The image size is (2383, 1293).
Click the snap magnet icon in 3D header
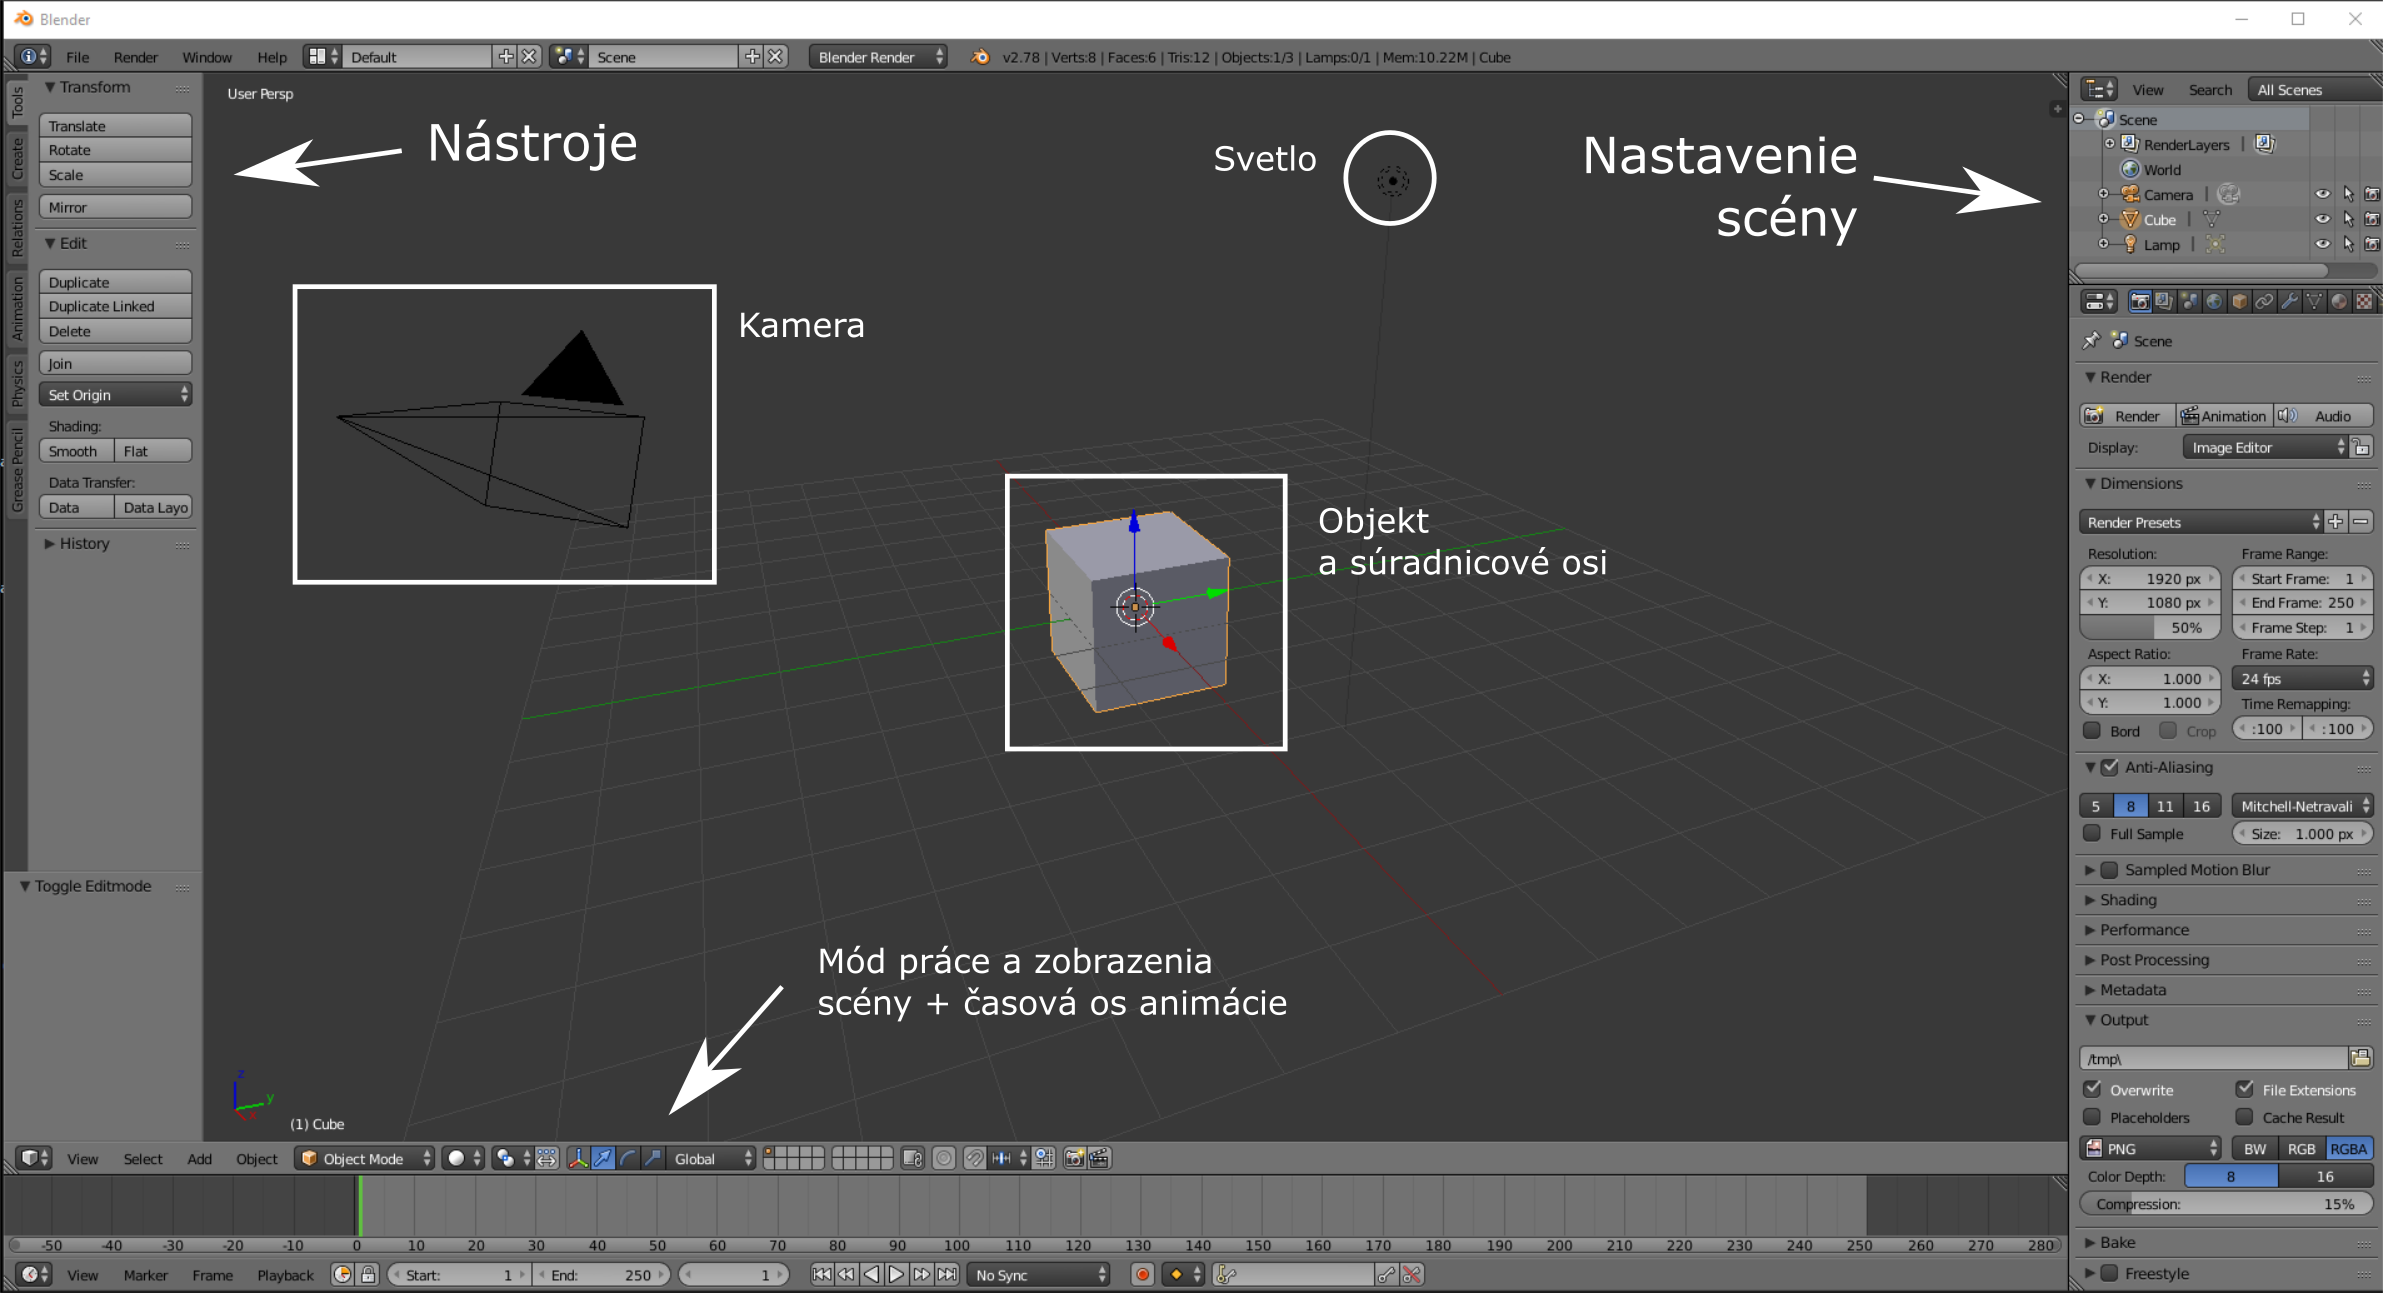click(974, 1158)
